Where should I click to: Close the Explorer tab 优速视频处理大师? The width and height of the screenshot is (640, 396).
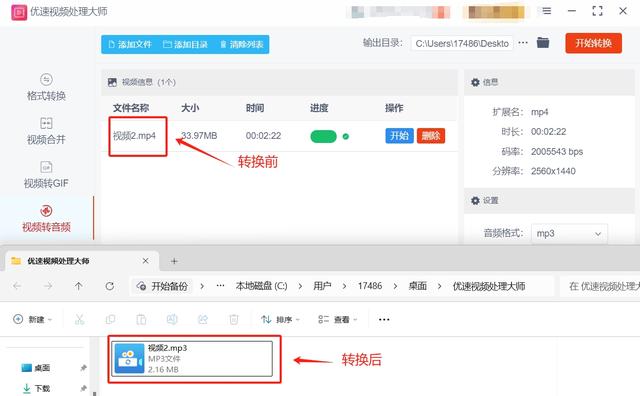coord(146,261)
